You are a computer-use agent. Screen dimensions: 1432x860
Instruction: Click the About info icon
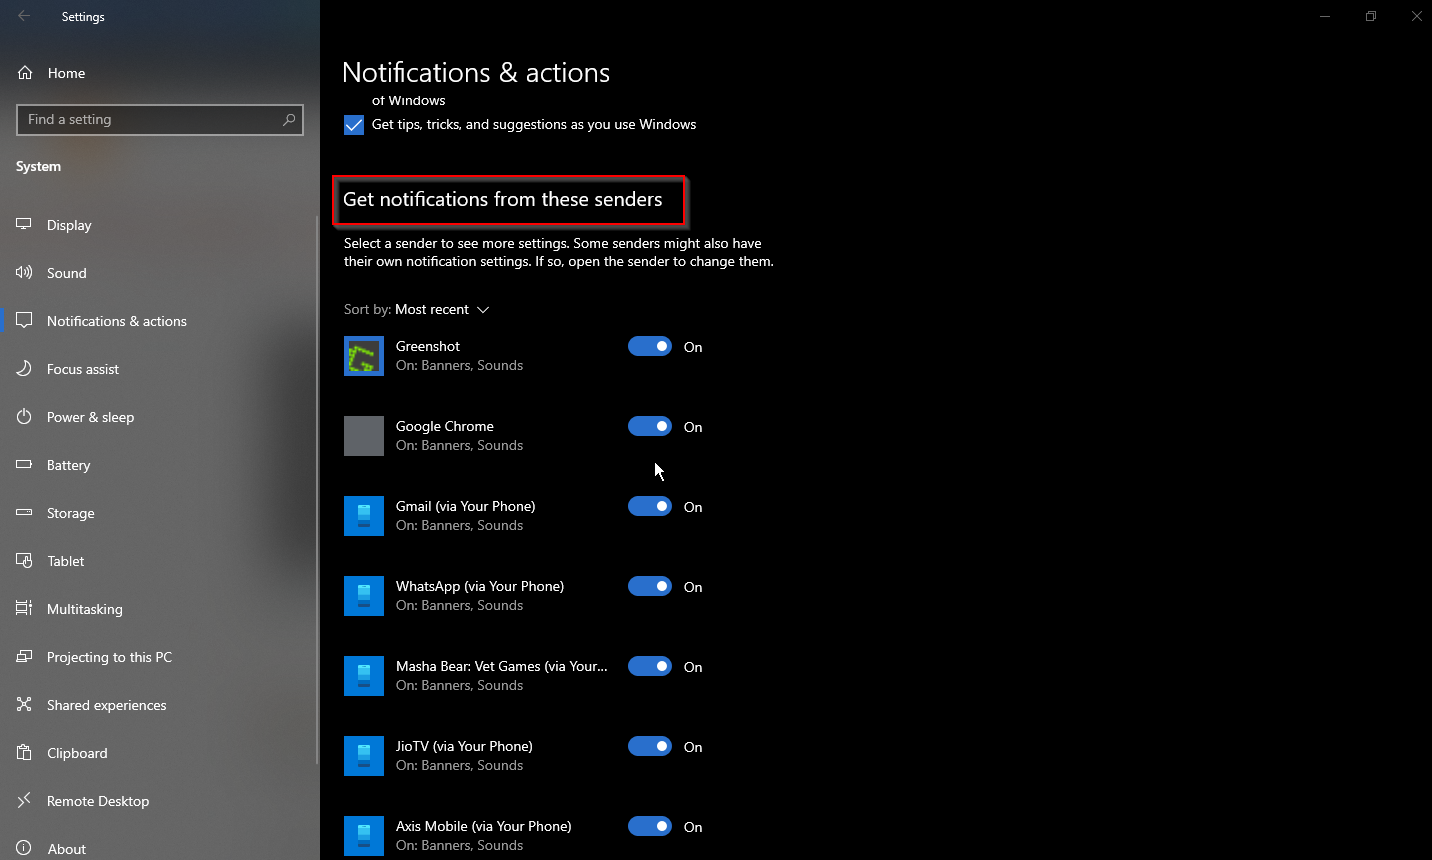(24, 848)
